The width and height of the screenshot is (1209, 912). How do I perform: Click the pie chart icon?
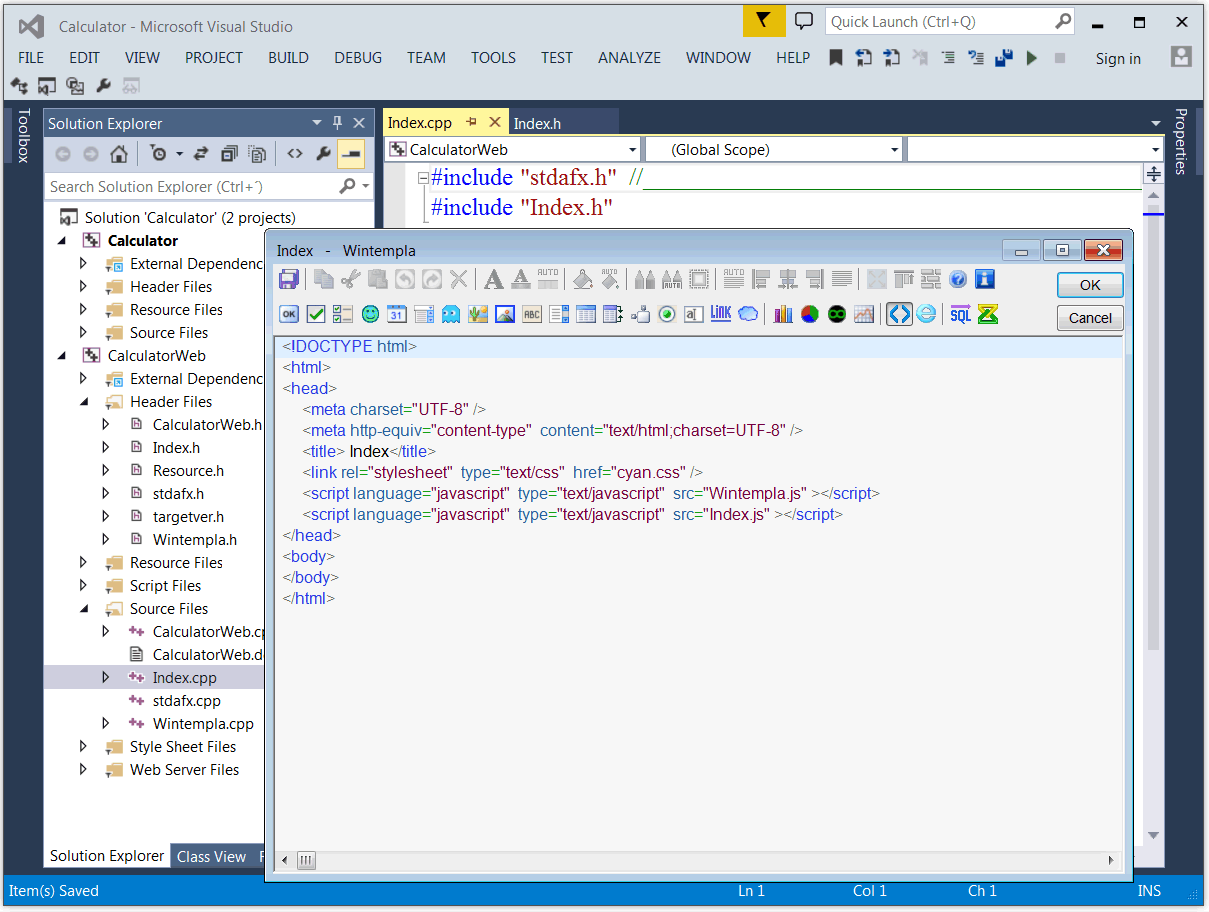click(810, 314)
